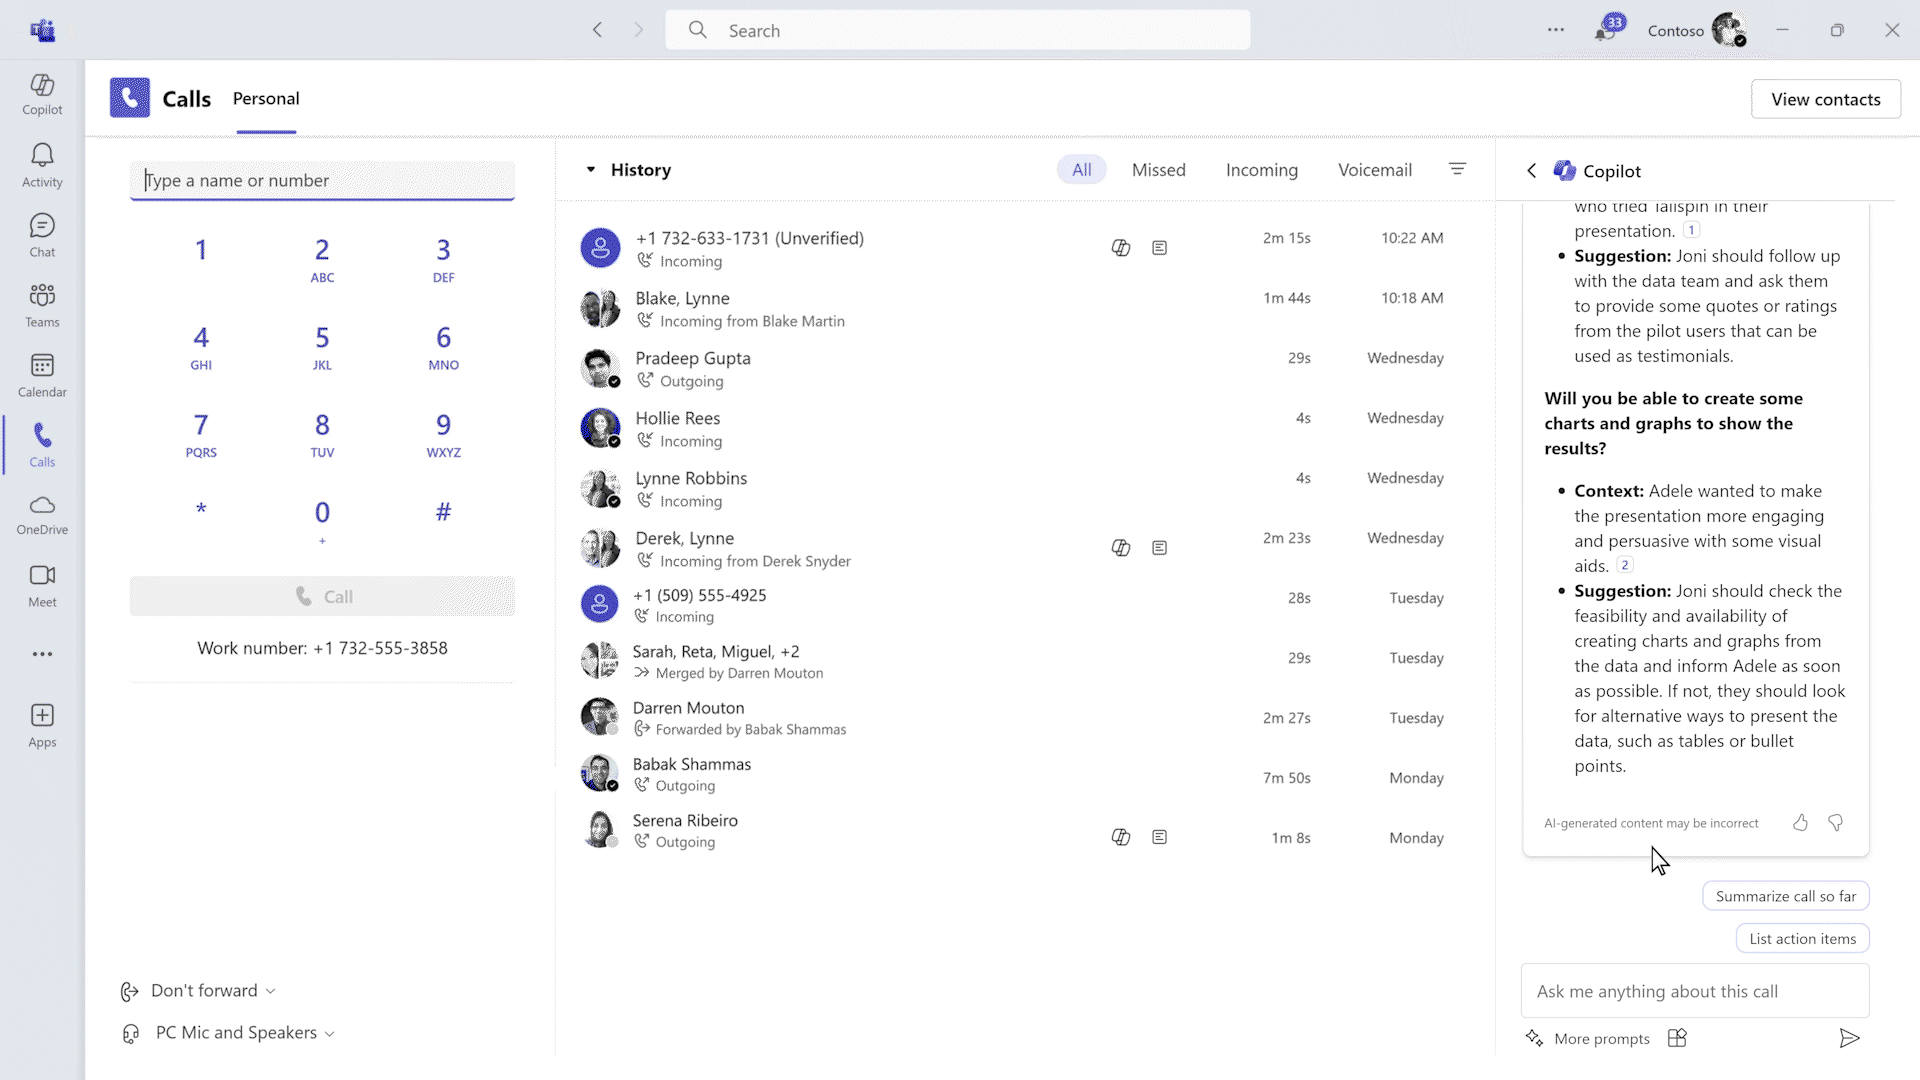The image size is (1920, 1080).
Task: Open OneDrive from the sidebar
Action: tap(42, 515)
